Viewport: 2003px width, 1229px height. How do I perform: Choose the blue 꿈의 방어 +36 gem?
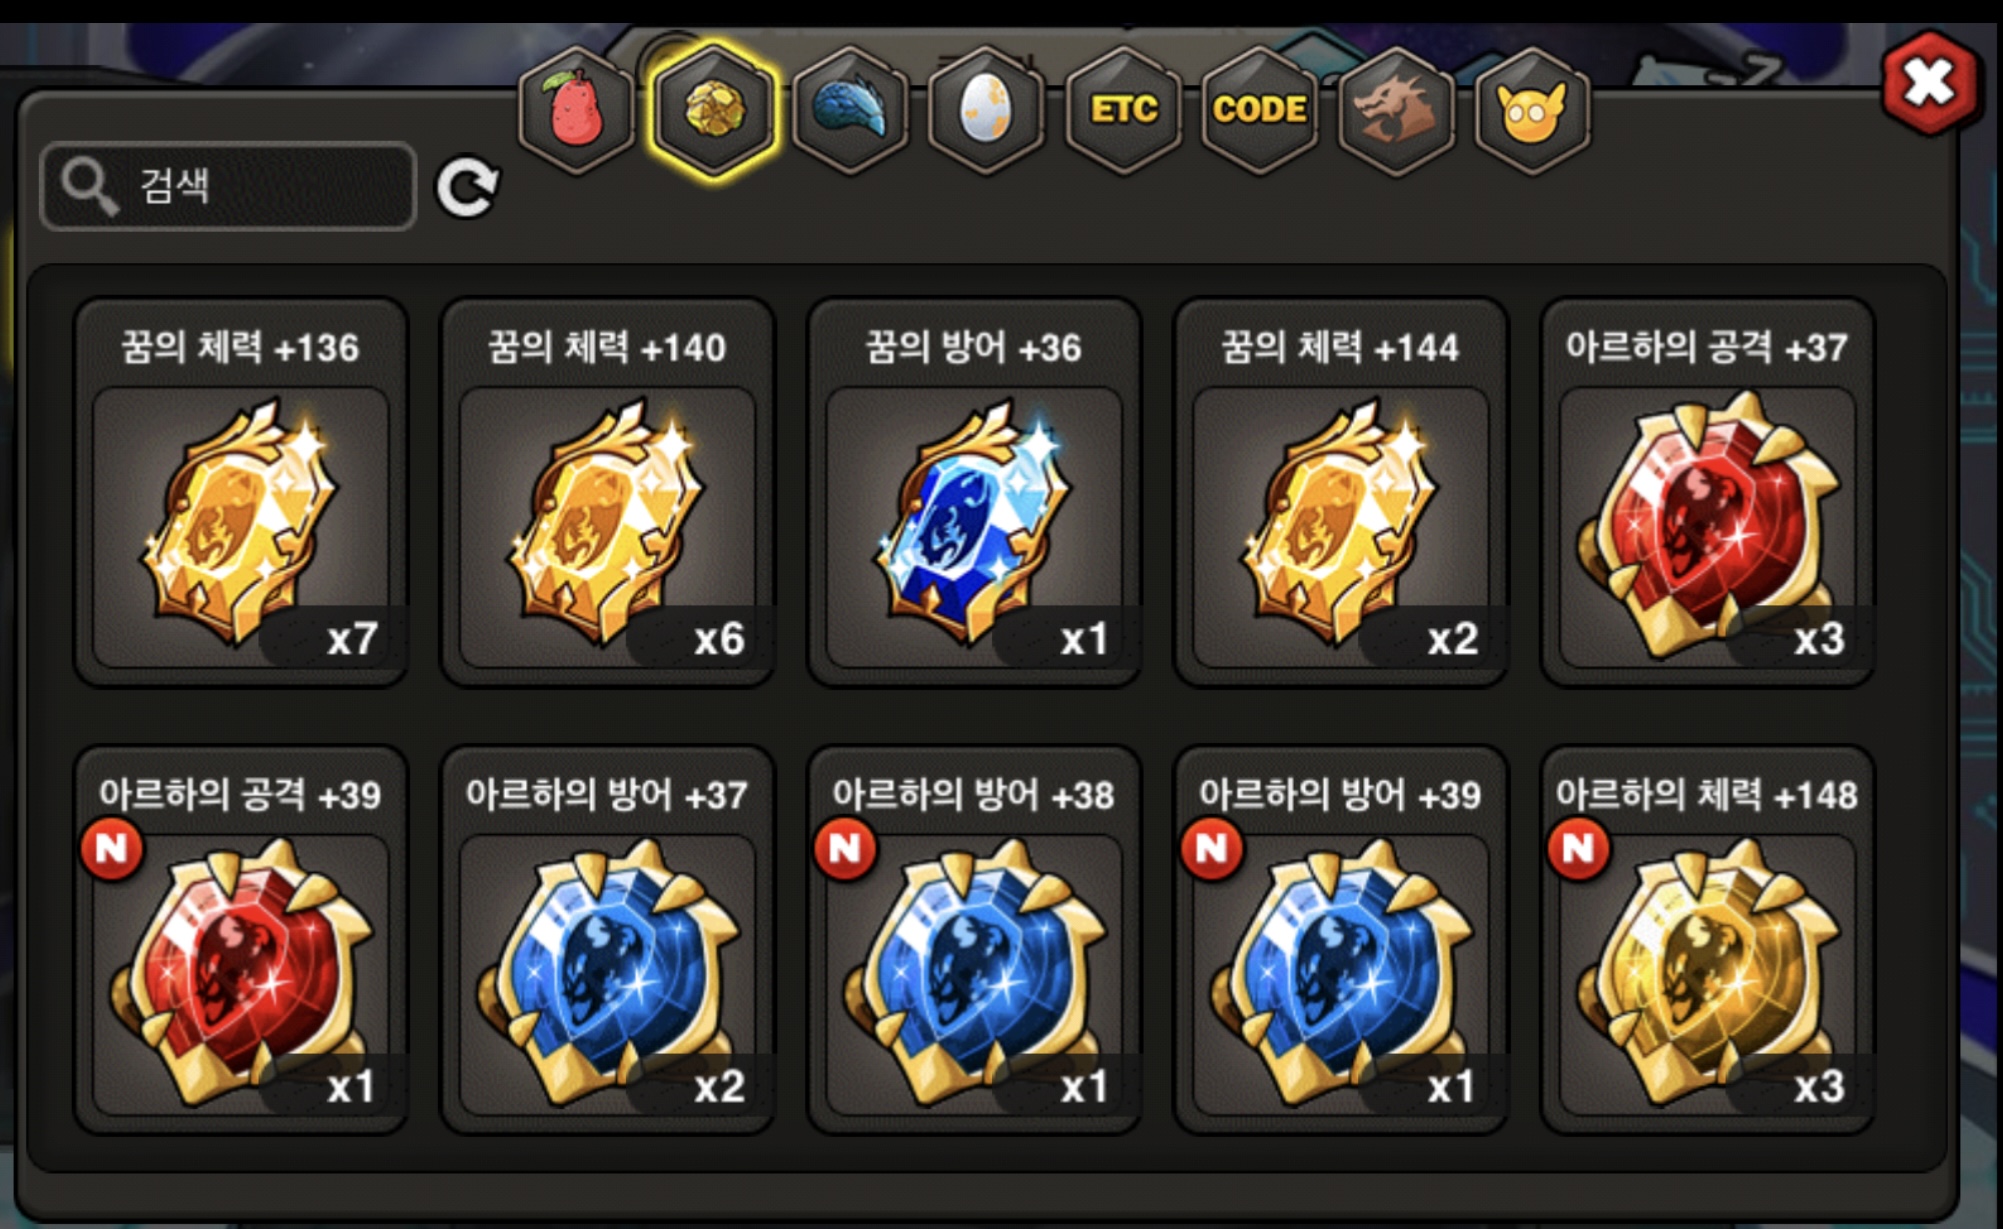(974, 492)
